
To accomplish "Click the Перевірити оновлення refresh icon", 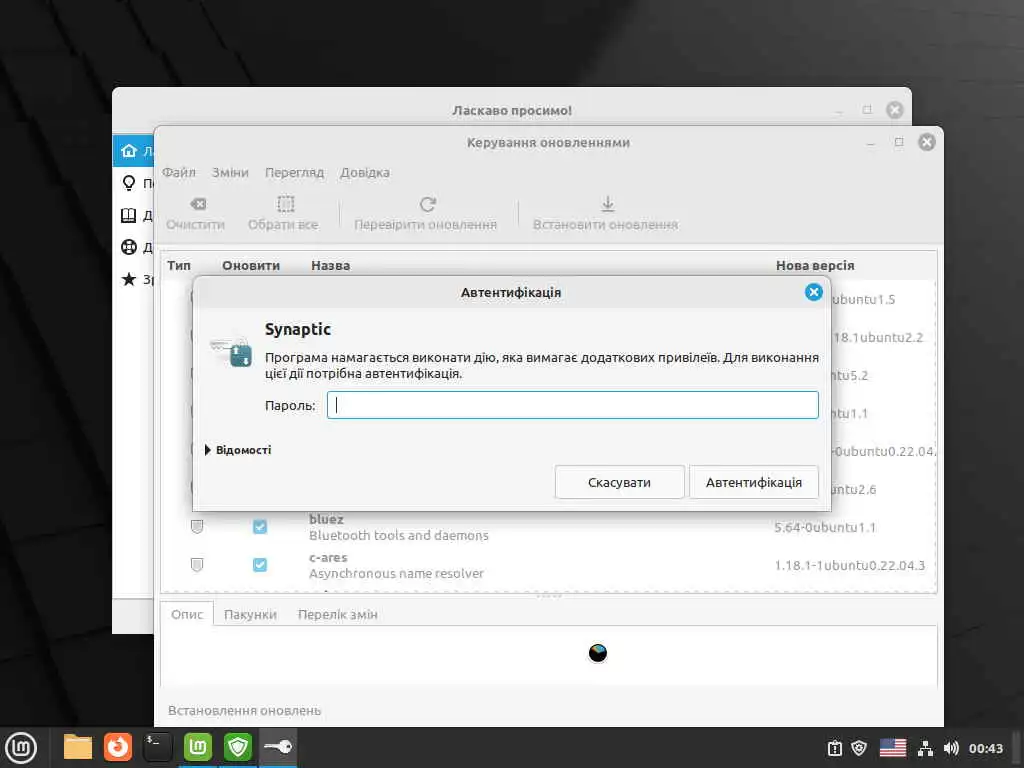I will click(428, 204).
